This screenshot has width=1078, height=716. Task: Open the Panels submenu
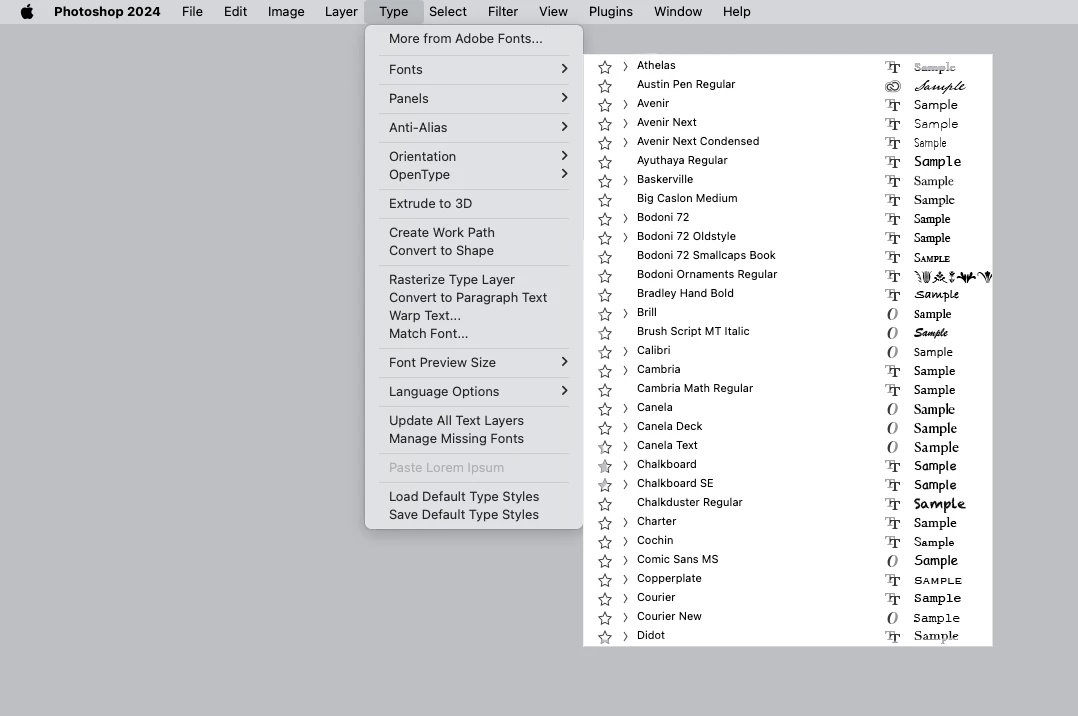click(474, 98)
